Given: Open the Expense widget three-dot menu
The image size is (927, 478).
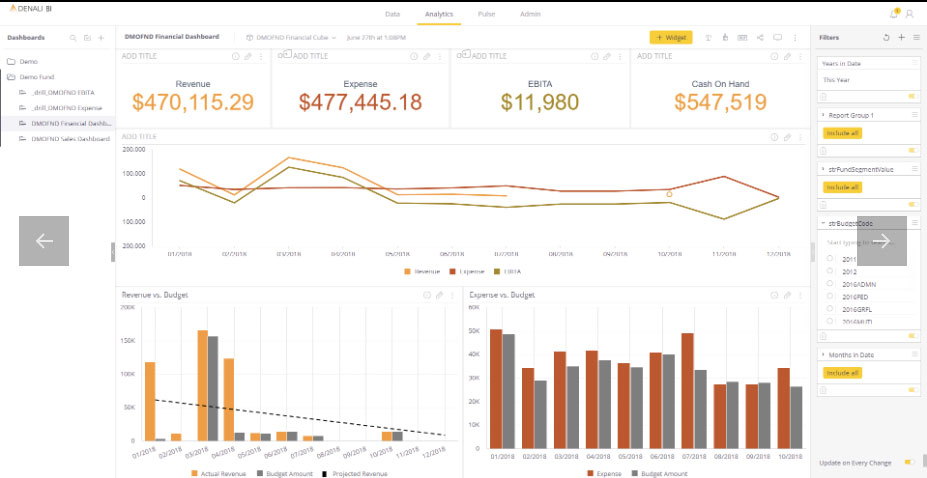Looking at the screenshot, I should click(440, 57).
